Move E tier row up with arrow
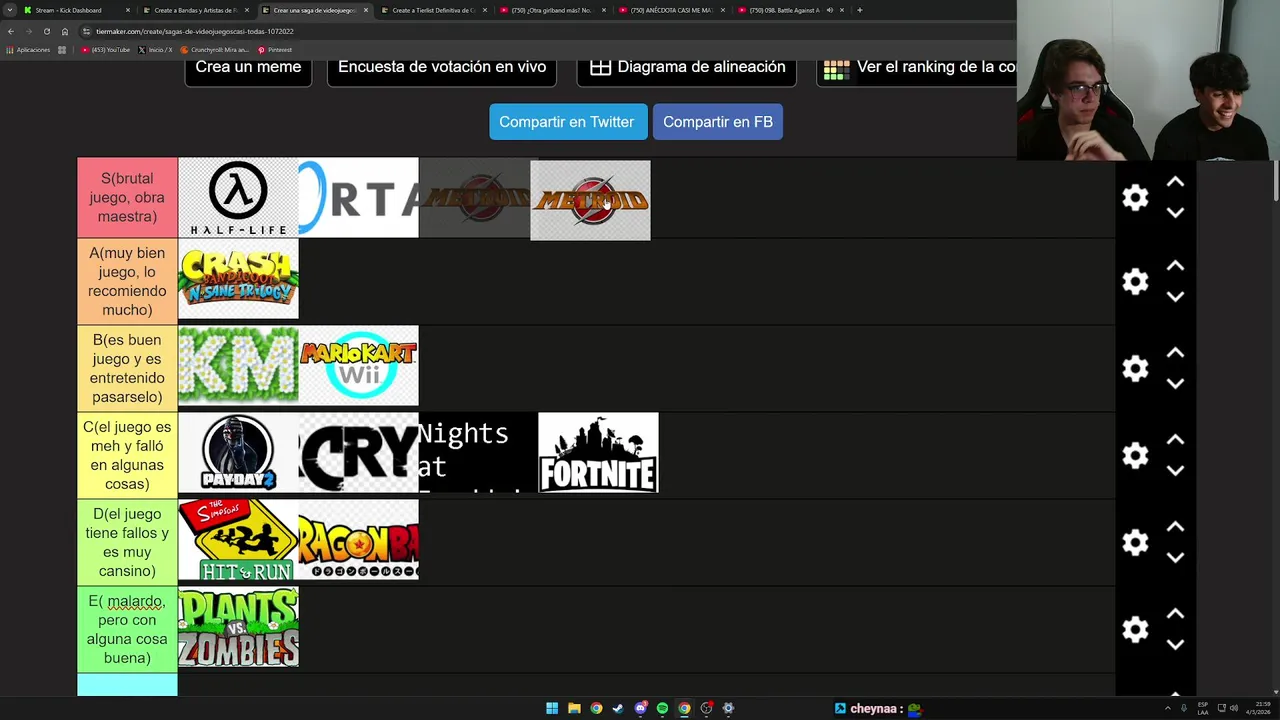This screenshot has height=720, width=1280. [x=1175, y=614]
